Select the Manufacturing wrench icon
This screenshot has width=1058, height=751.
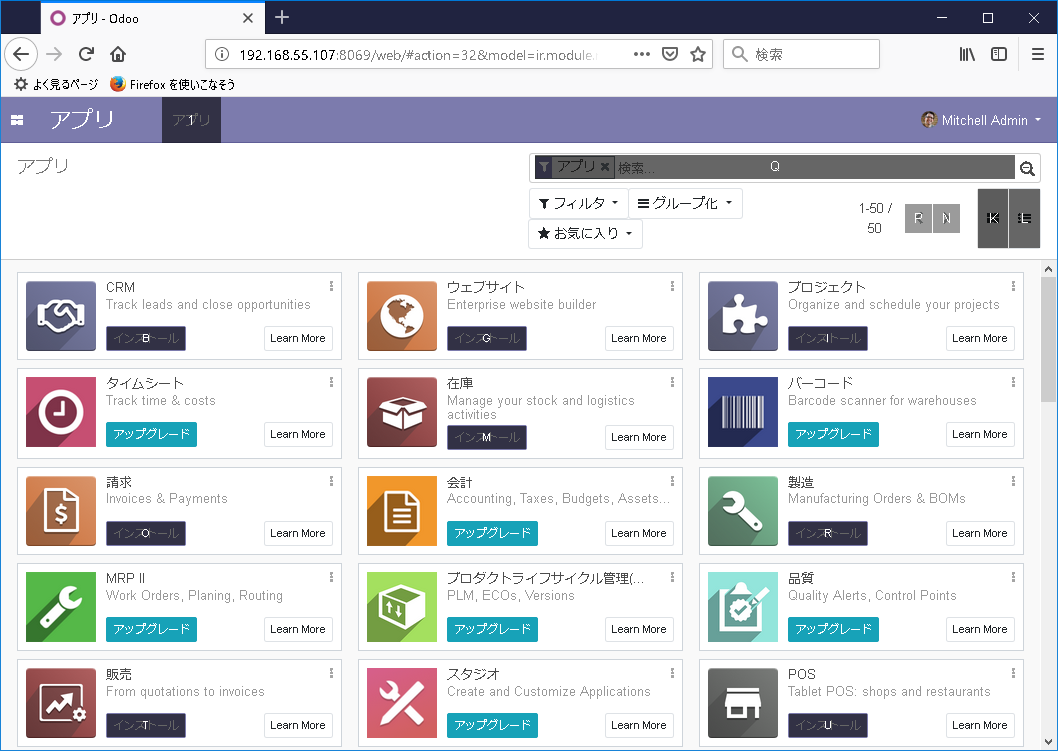pyautogui.click(x=743, y=511)
